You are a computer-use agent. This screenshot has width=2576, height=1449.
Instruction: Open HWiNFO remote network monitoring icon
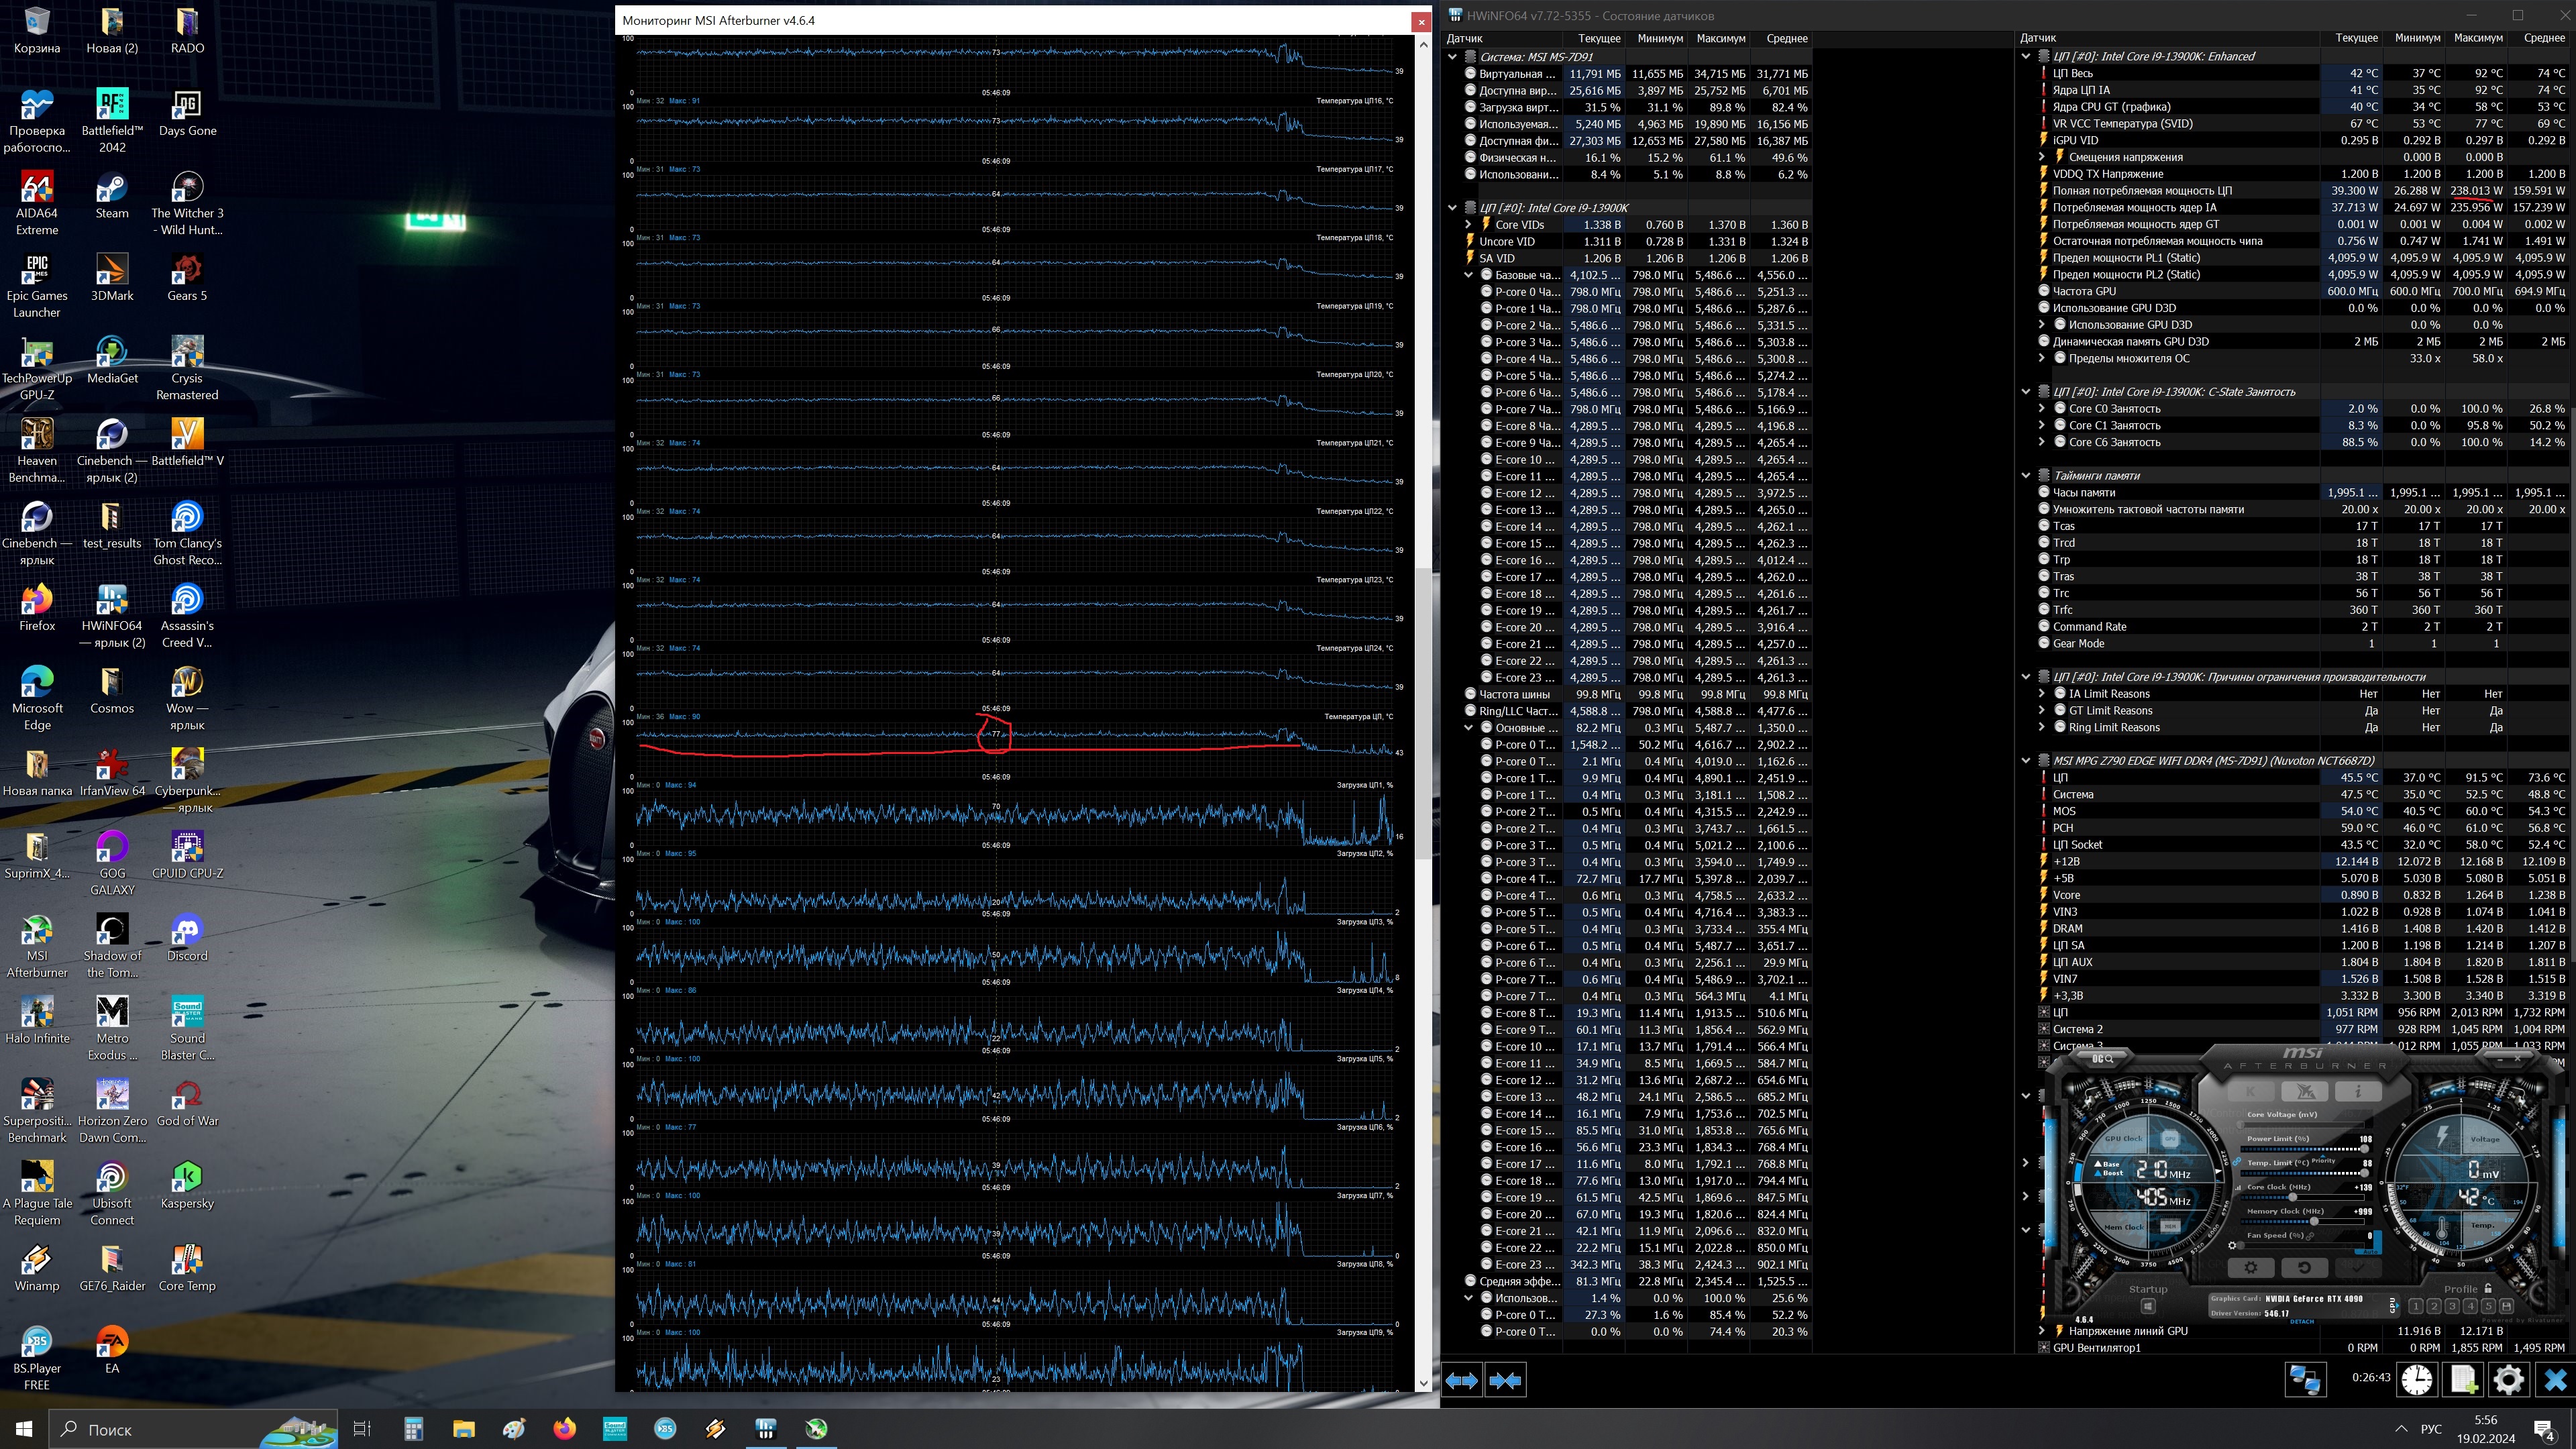coord(2305,1380)
